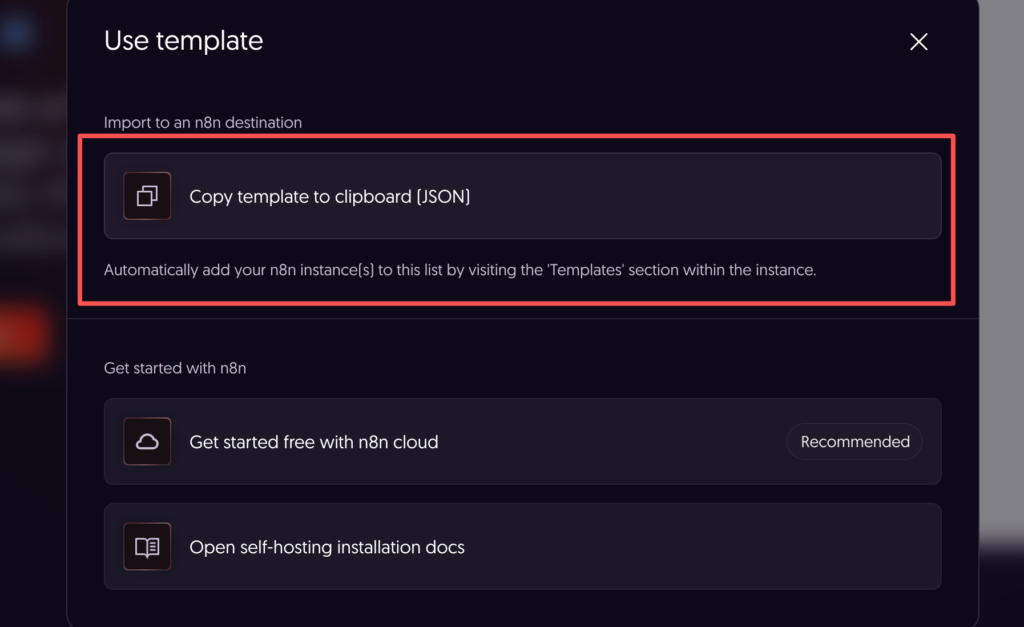The image size is (1024, 627).
Task: Click the blurred orange button behind the dialog
Action: [22, 337]
